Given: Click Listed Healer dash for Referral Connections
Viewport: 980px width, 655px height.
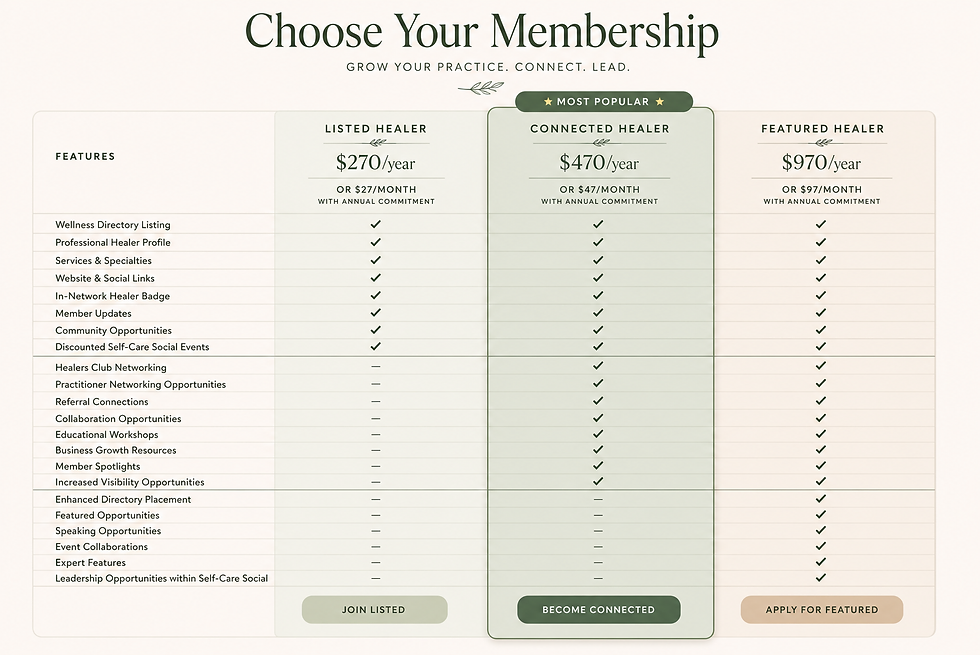Looking at the screenshot, I should 376,401.
